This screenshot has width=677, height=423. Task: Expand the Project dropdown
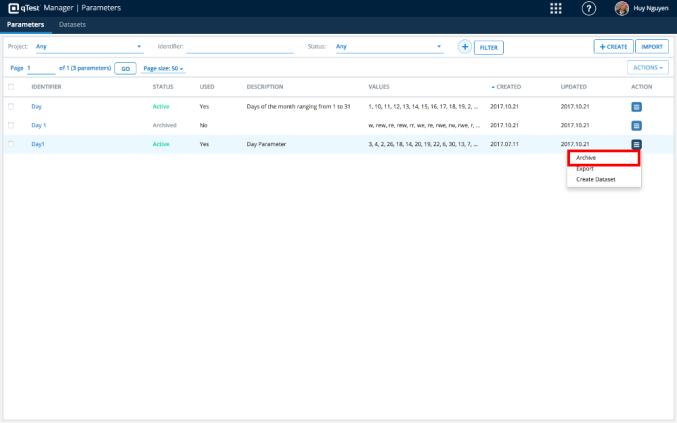coord(88,46)
